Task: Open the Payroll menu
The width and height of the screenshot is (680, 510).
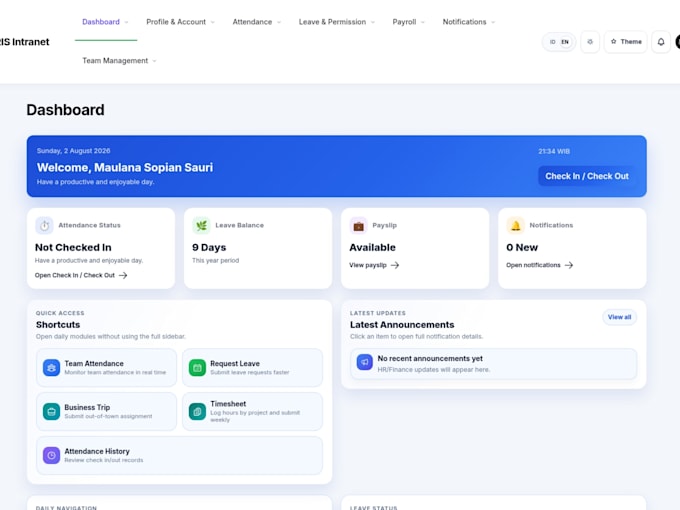Action: (x=404, y=22)
